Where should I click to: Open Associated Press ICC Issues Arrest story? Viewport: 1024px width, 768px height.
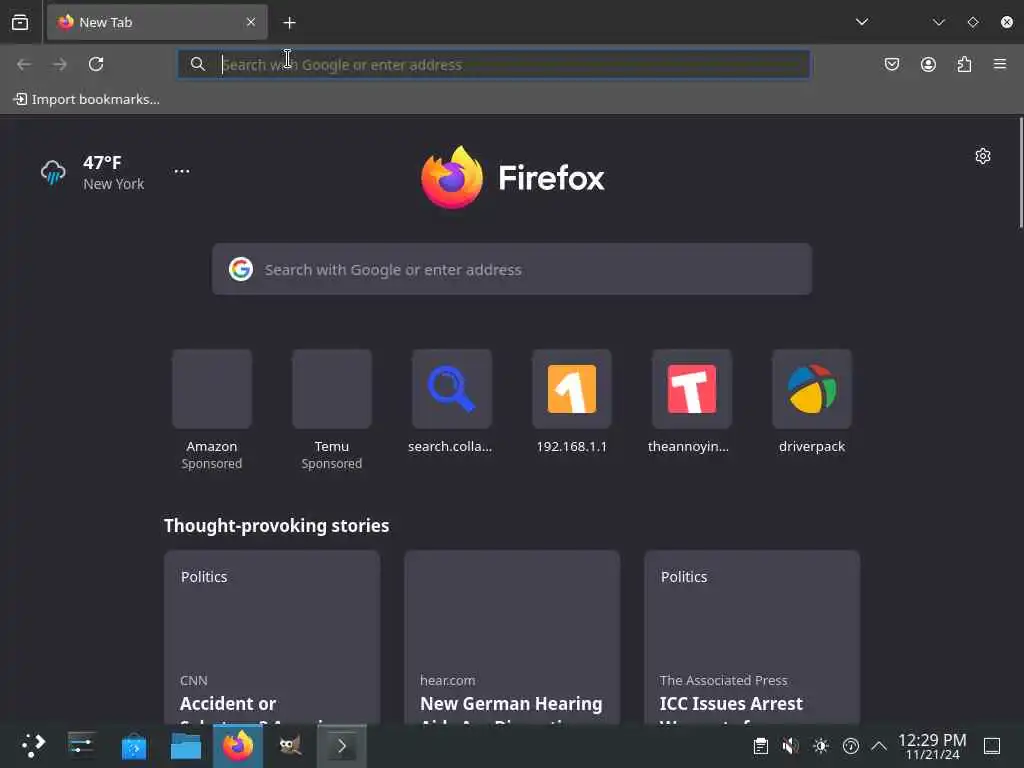point(752,637)
